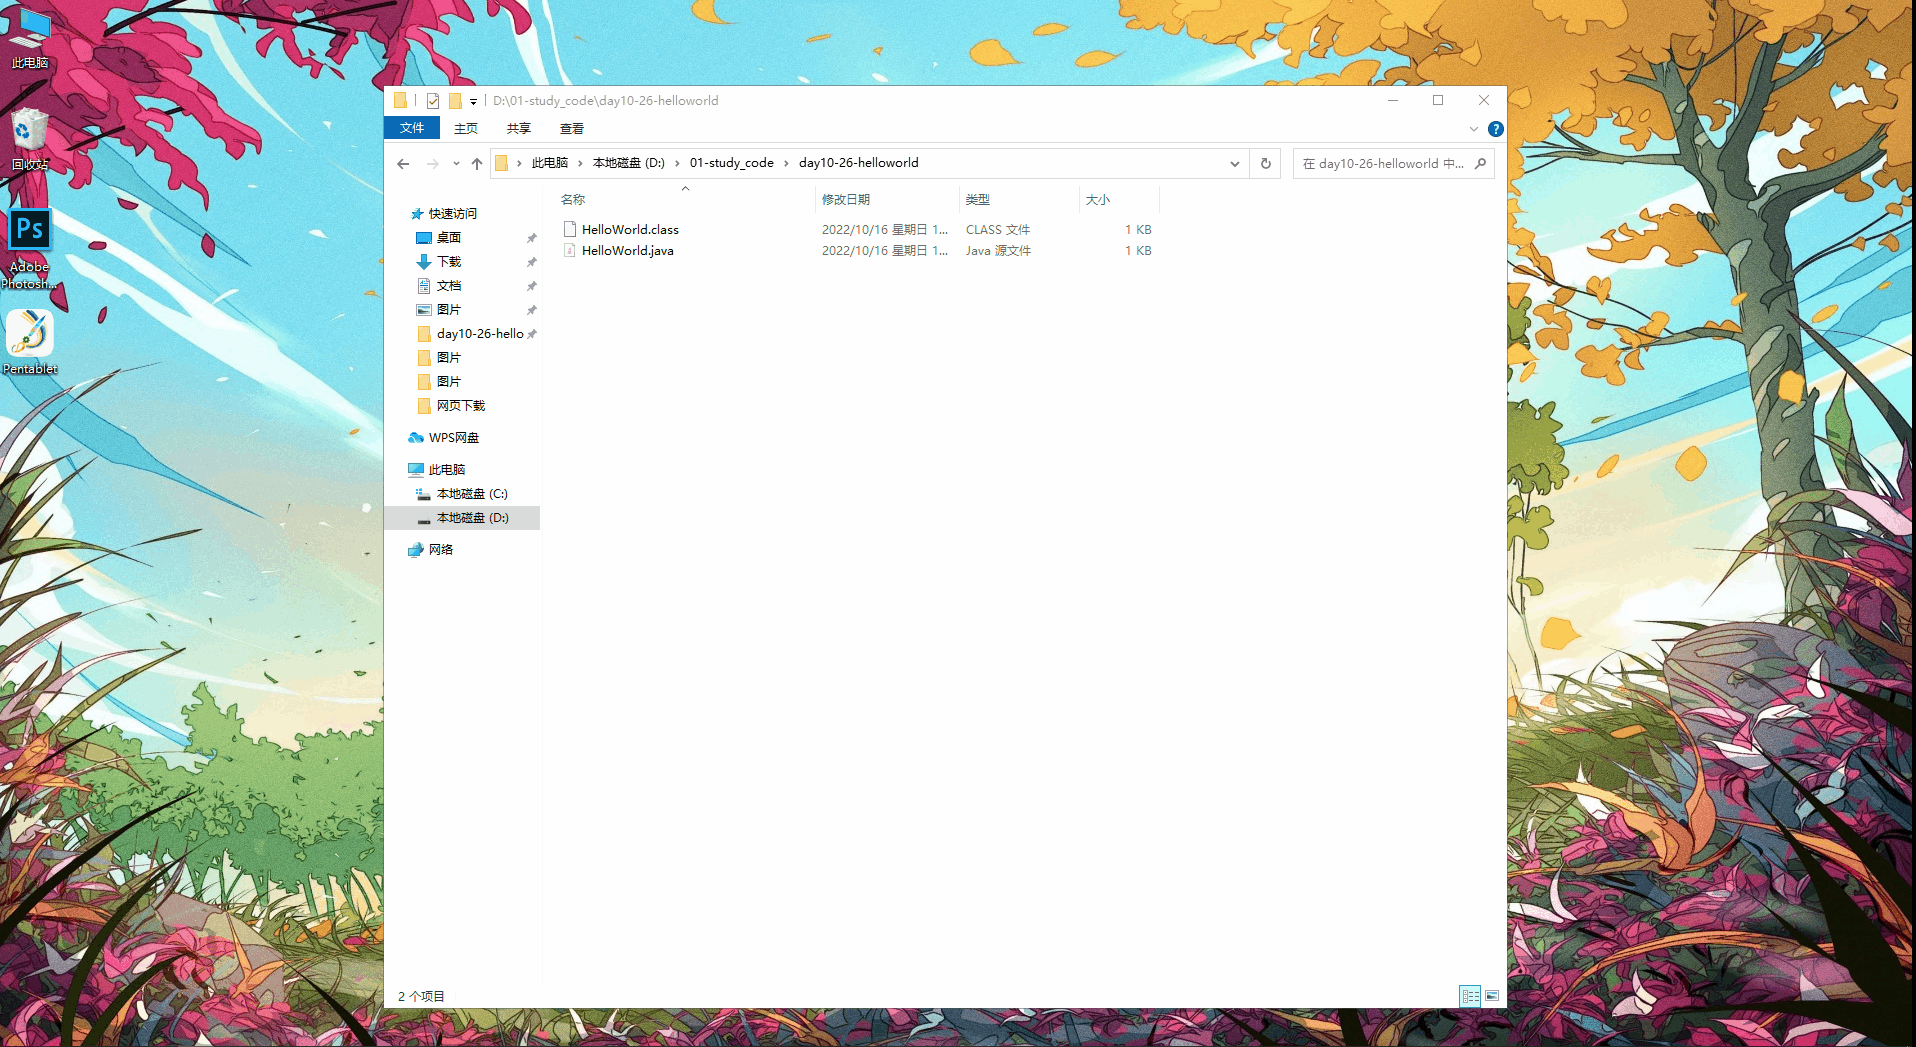Open 网页下载 folder in navigation pane

(x=461, y=406)
